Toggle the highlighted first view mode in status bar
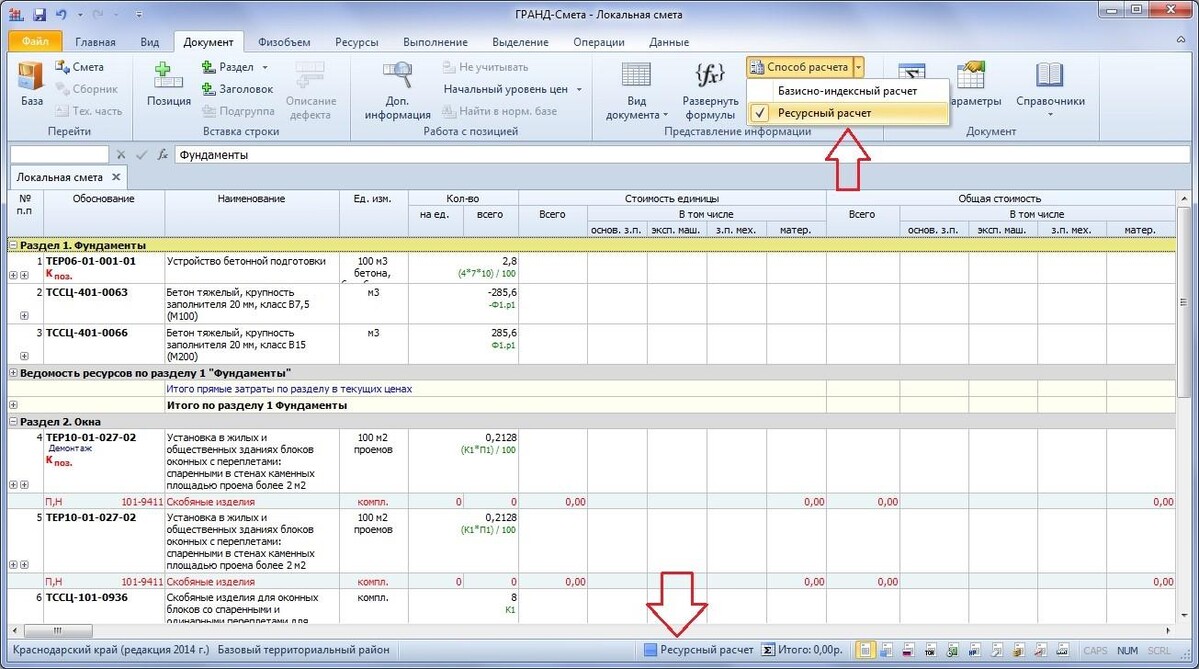 pyautogui.click(x=865, y=650)
